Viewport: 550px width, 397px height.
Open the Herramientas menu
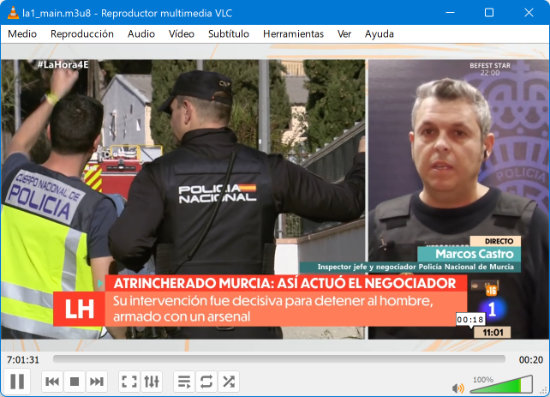(x=293, y=34)
